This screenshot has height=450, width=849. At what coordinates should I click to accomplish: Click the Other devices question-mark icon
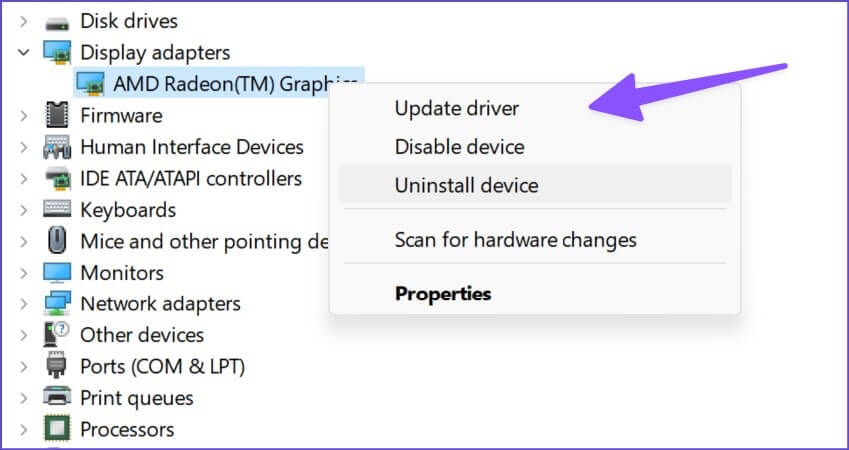point(58,335)
